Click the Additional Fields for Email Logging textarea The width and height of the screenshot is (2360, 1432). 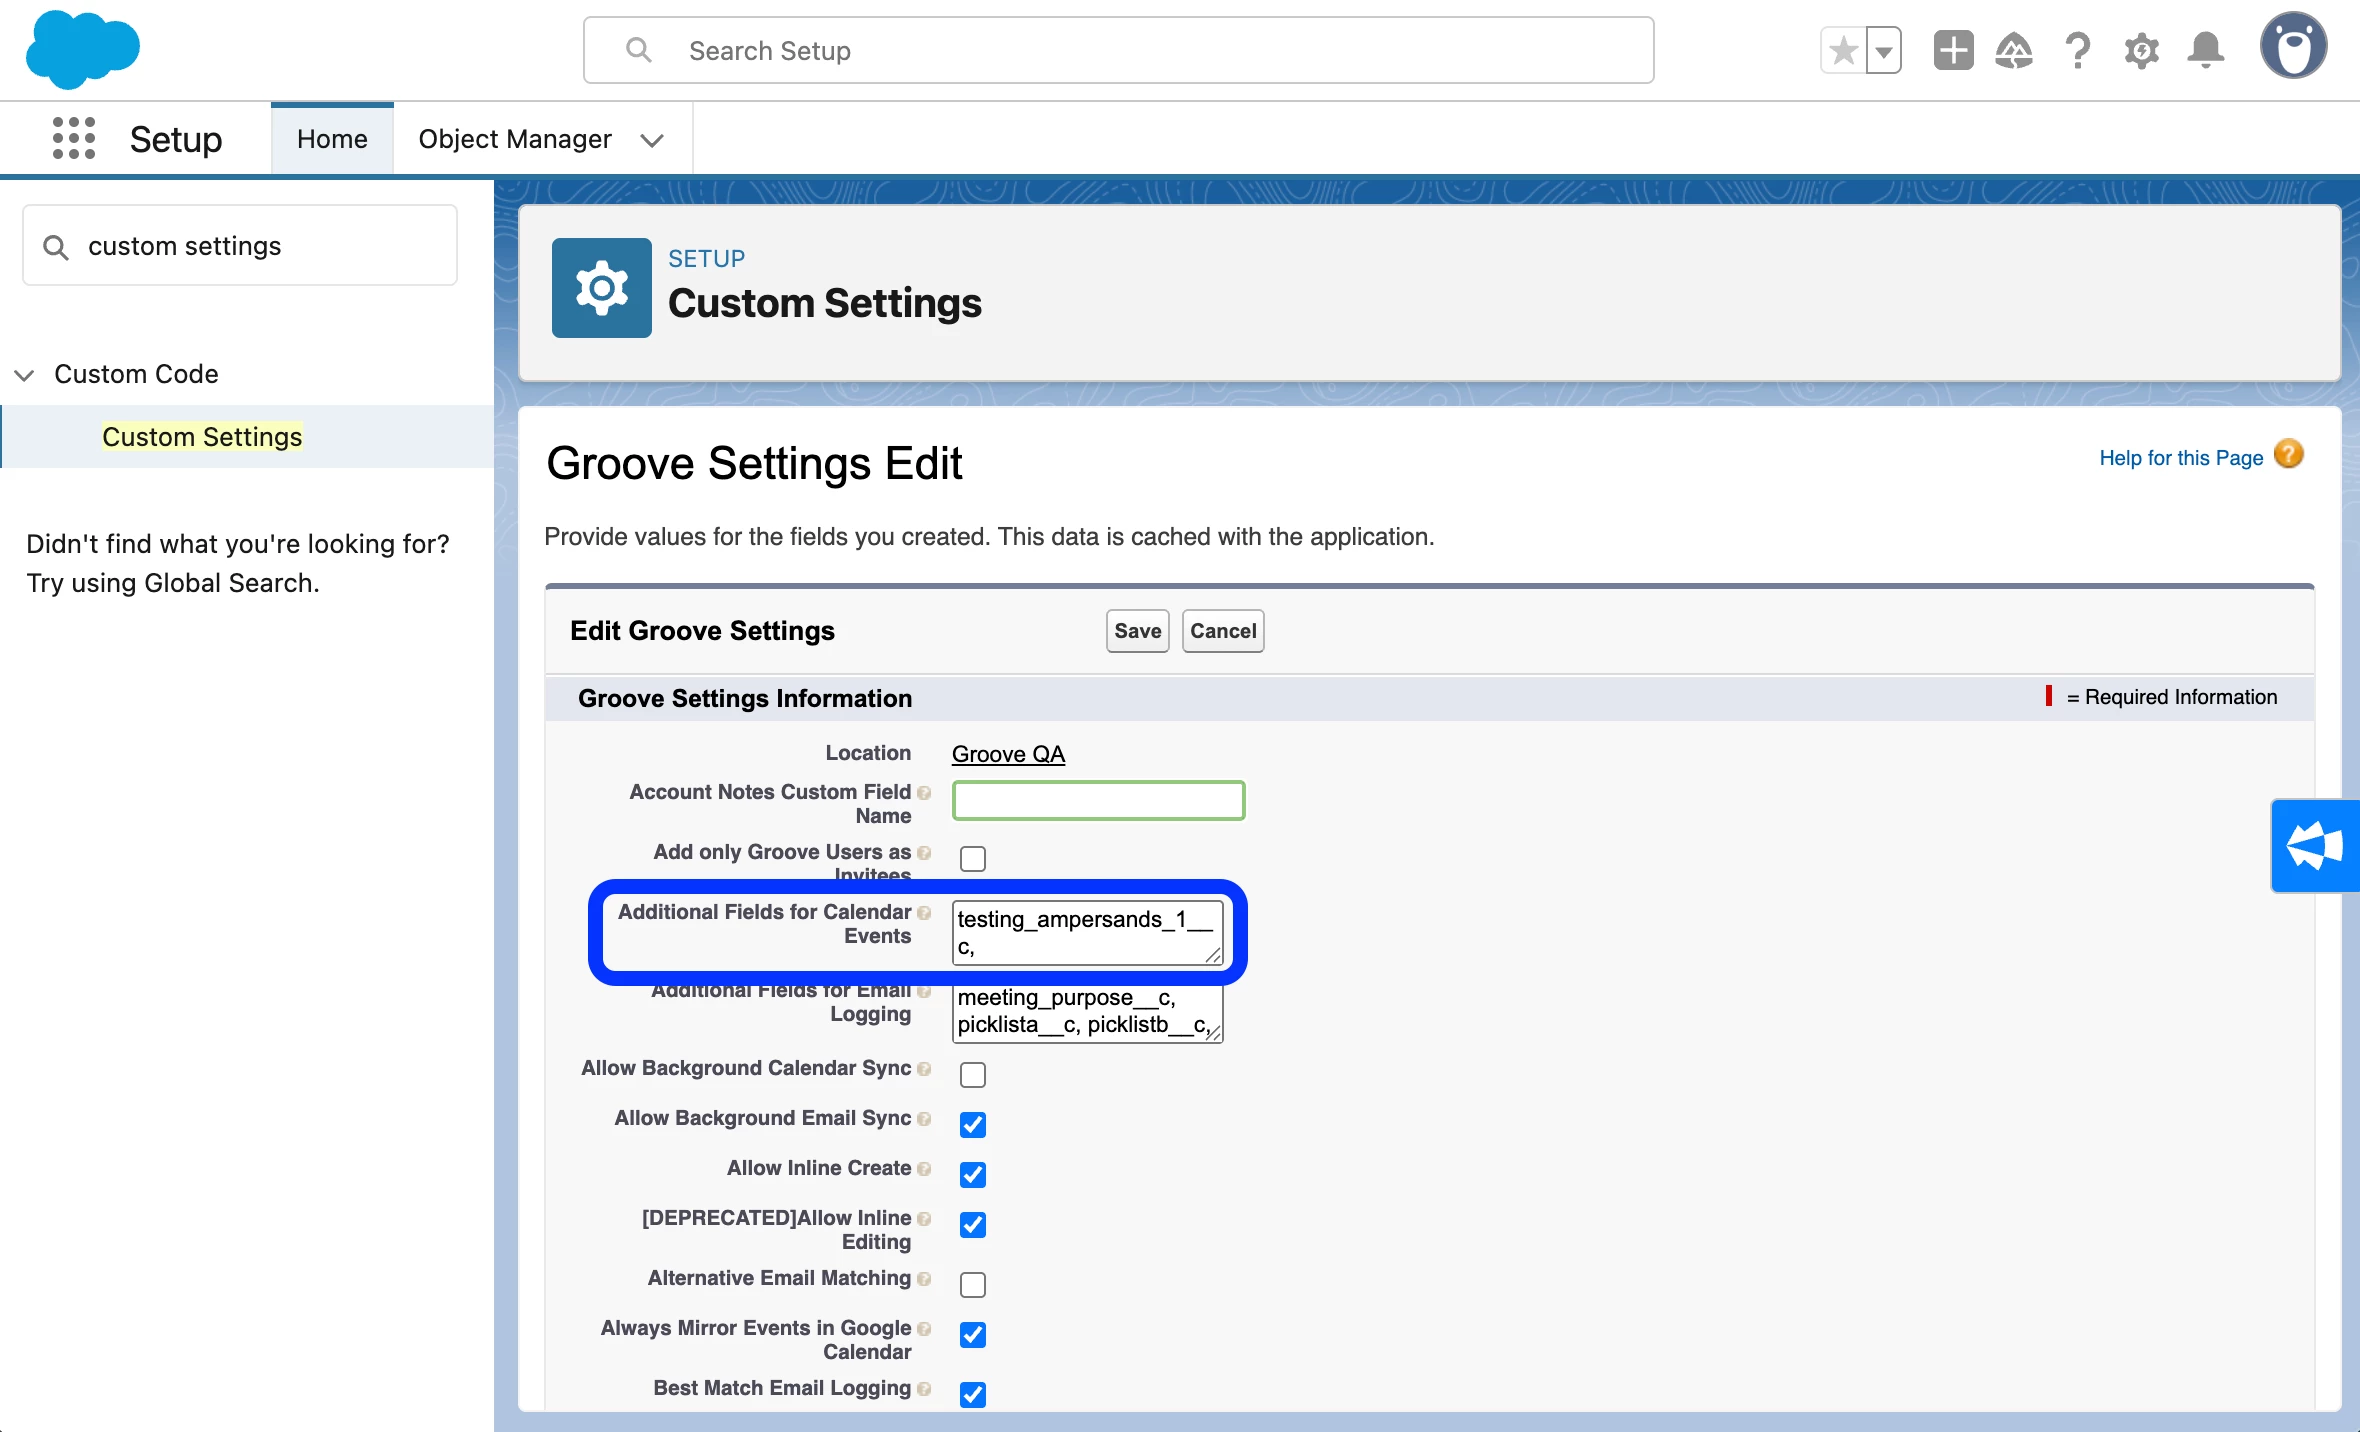point(1088,1012)
